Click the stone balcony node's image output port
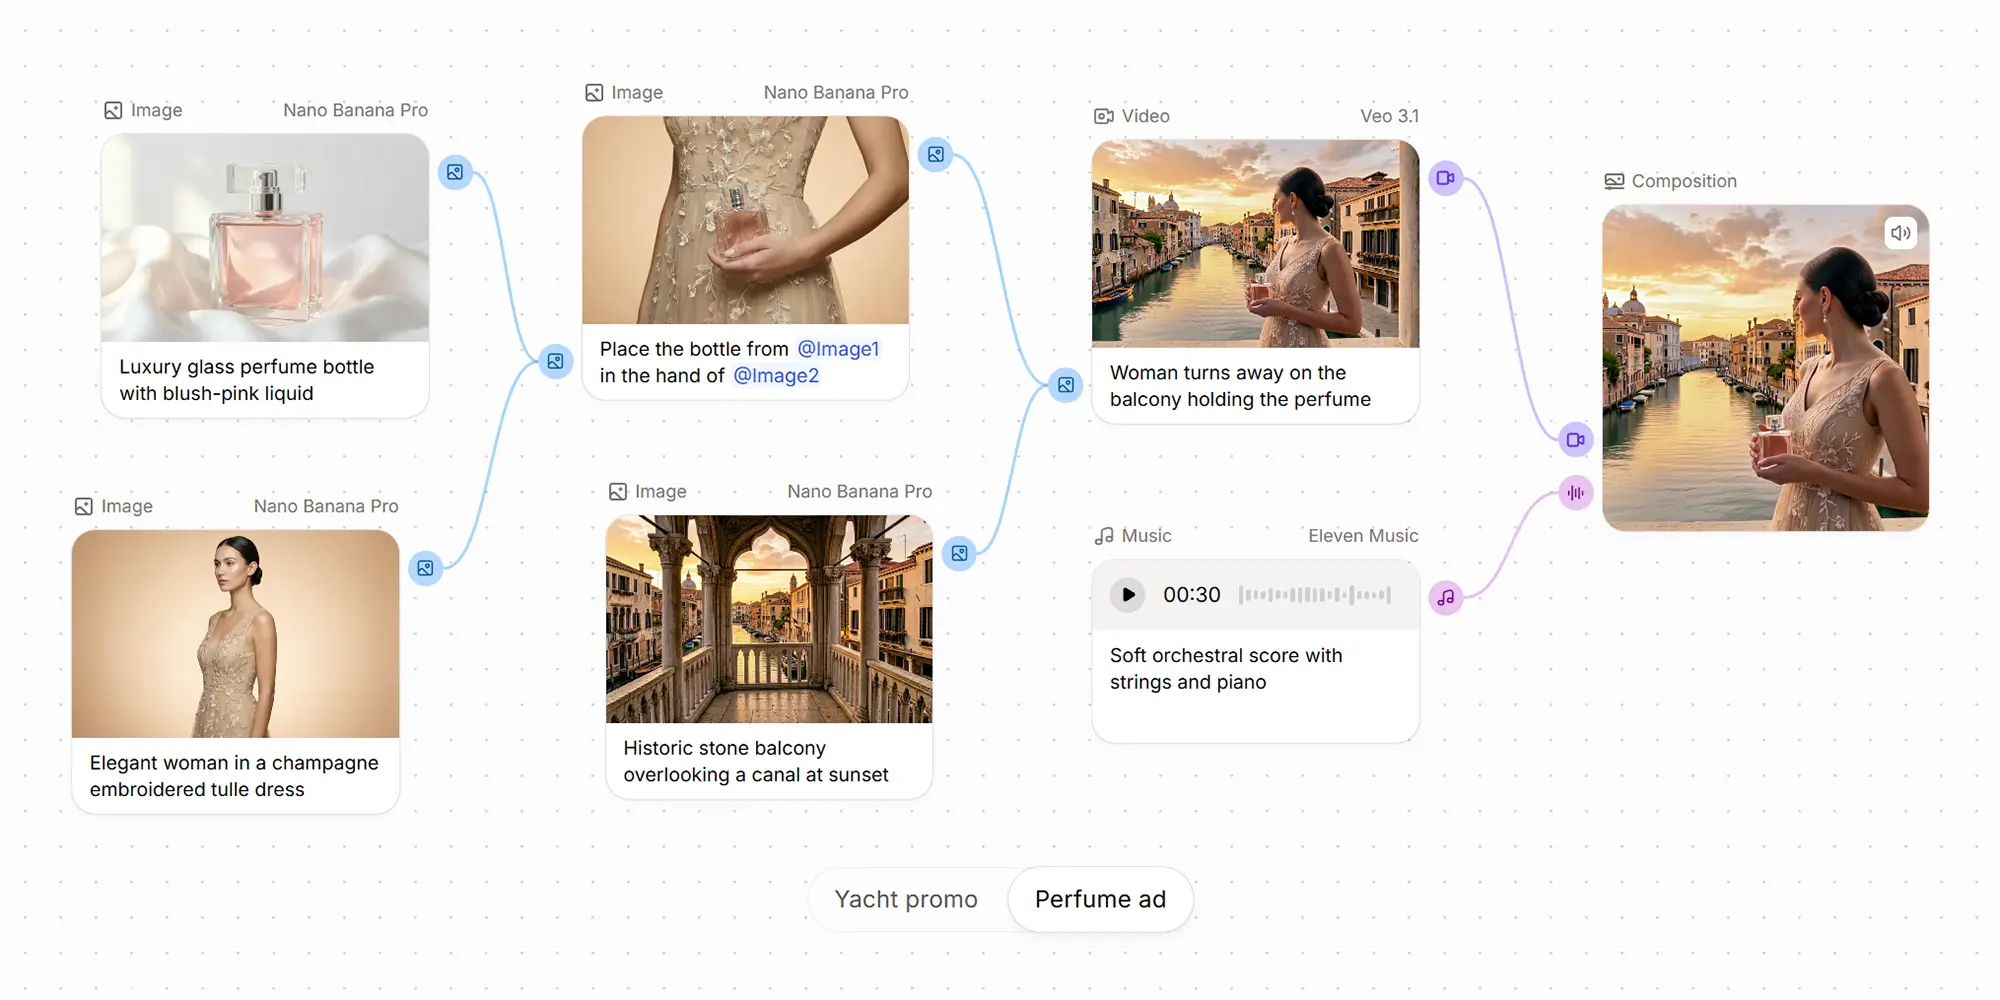Viewport: 2000px width, 1000px height. point(959,553)
